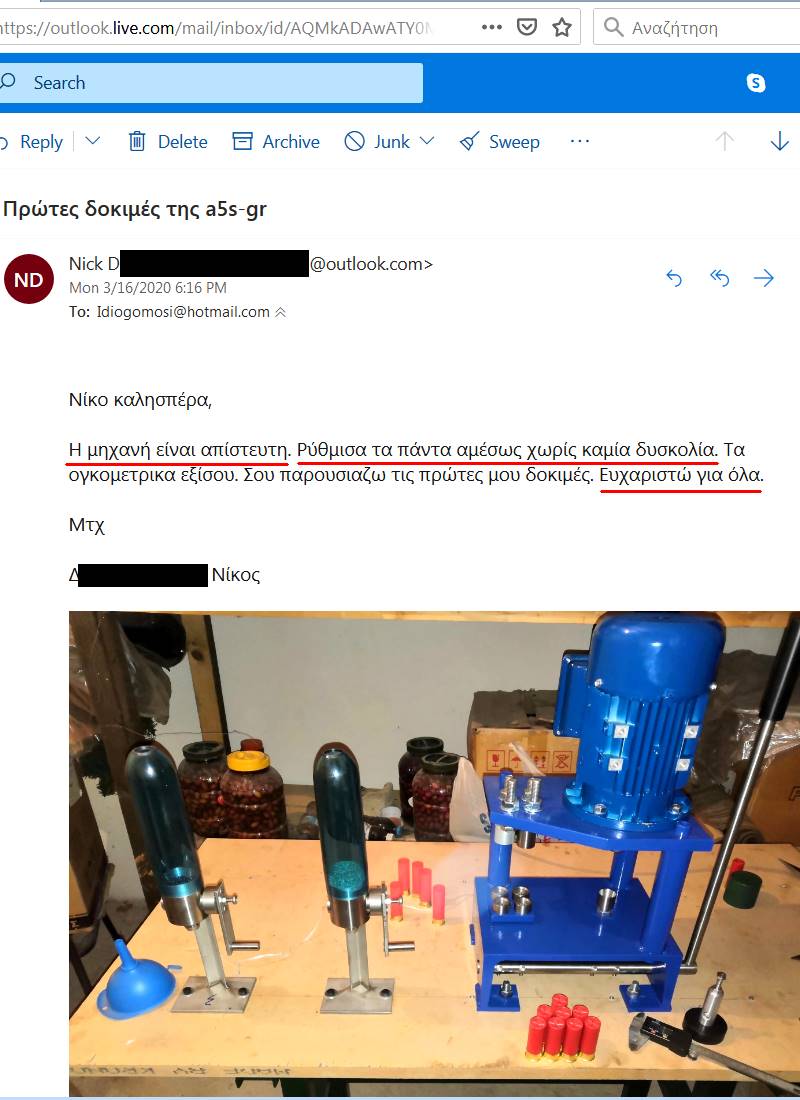Archive the current email
The height and width of the screenshot is (1100, 800).
tap(276, 142)
